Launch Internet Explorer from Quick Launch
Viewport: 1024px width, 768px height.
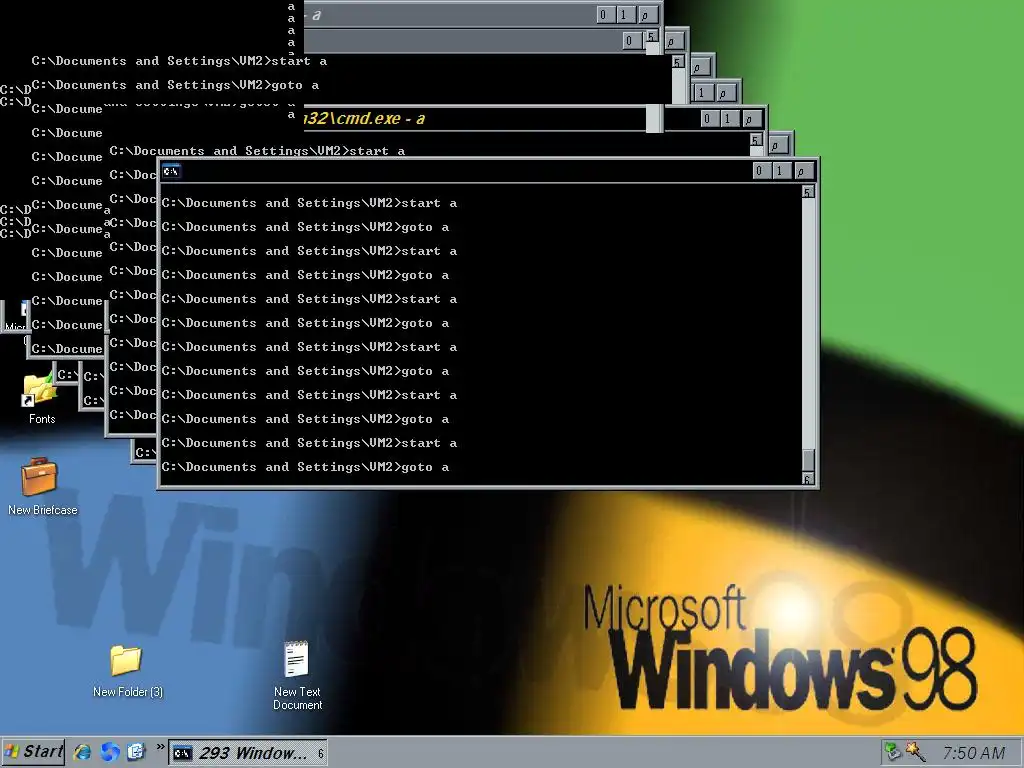pyautogui.click(x=82, y=752)
